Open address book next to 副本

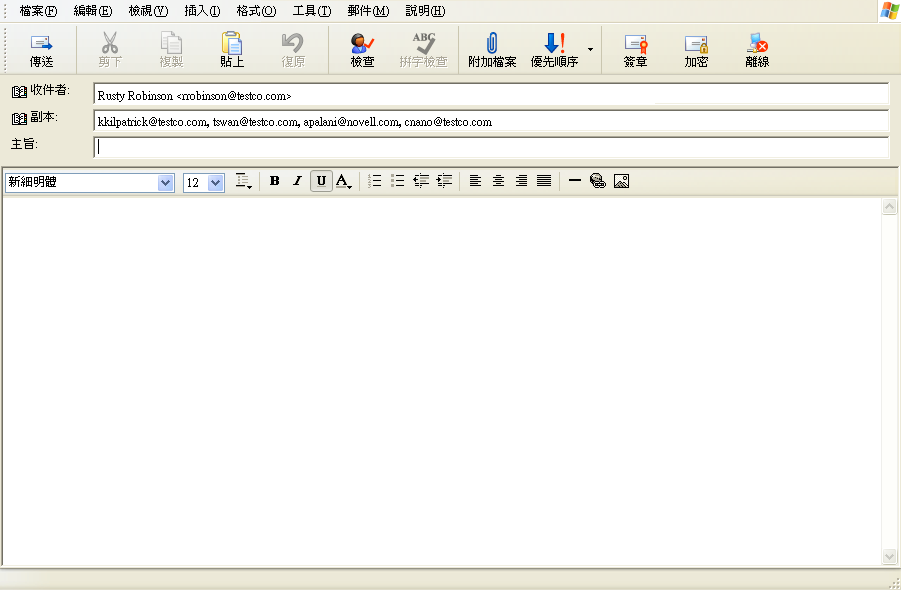[19, 118]
